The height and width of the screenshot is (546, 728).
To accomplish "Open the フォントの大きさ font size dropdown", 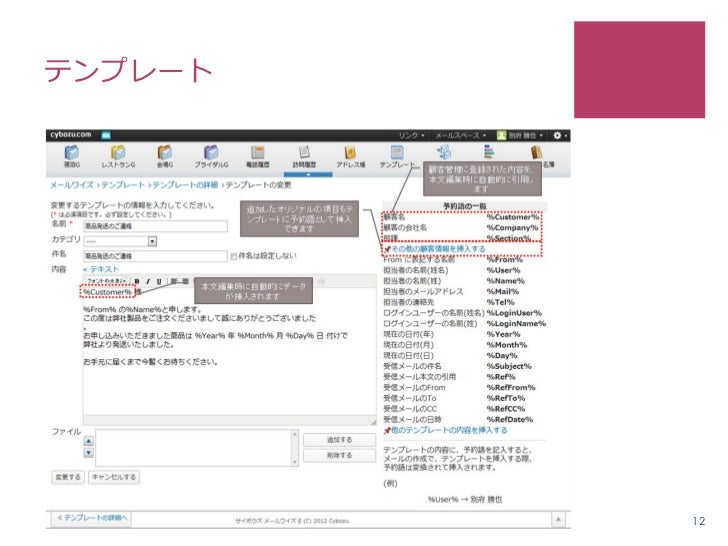I will pyautogui.click(x=106, y=281).
